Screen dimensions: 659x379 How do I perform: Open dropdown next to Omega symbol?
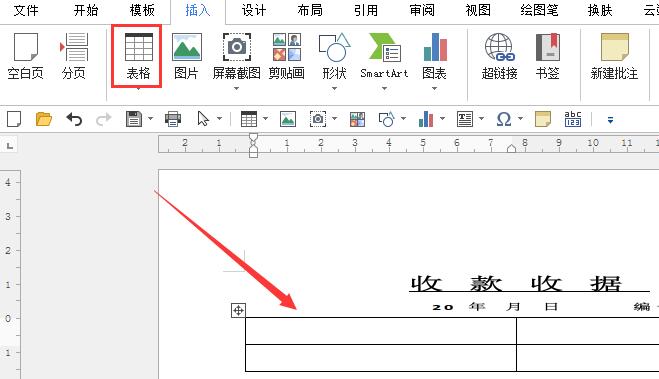(520, 119)
